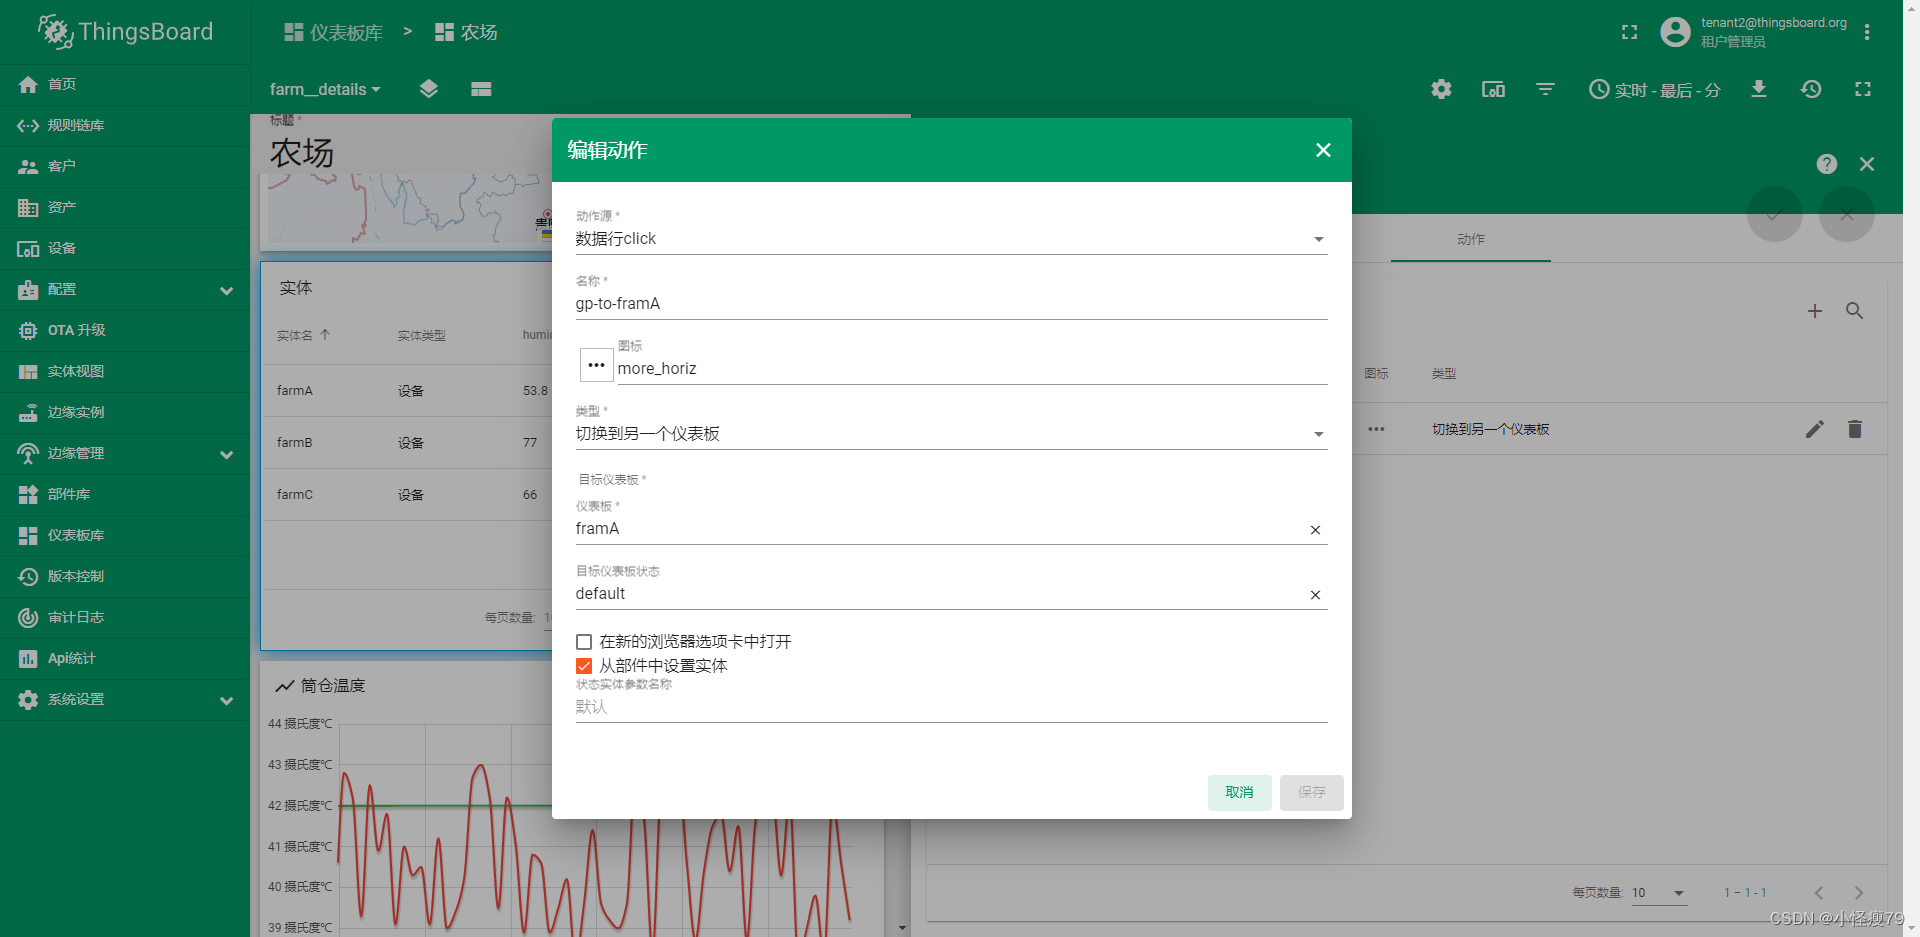Search actions with magnifier icon
Screen dimensions: 1920x937
pyautogui.click(x=1855, y=311)
